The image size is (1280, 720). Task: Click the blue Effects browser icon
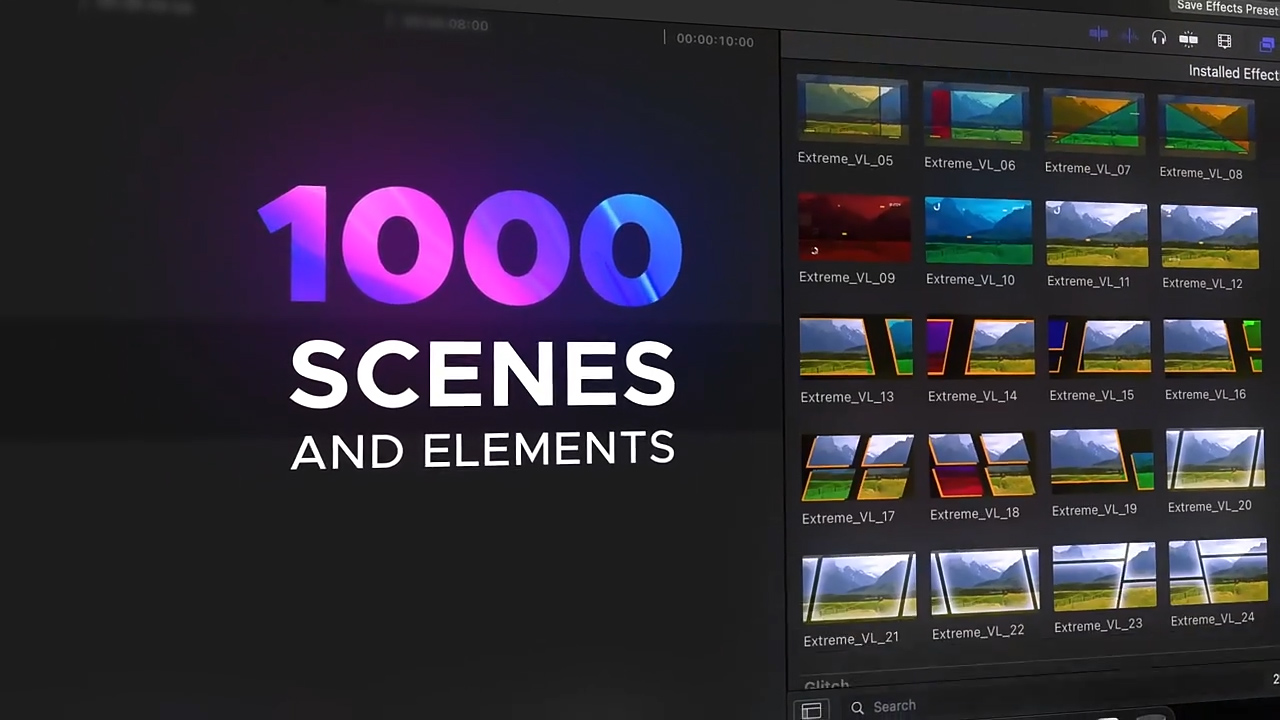click(1267, 43)
